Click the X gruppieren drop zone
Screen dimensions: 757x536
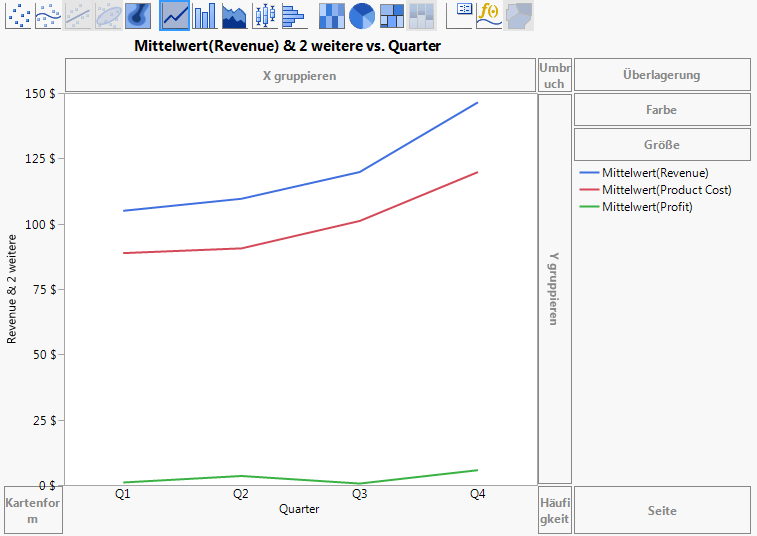pyautogui.click(x=300, y=75)
